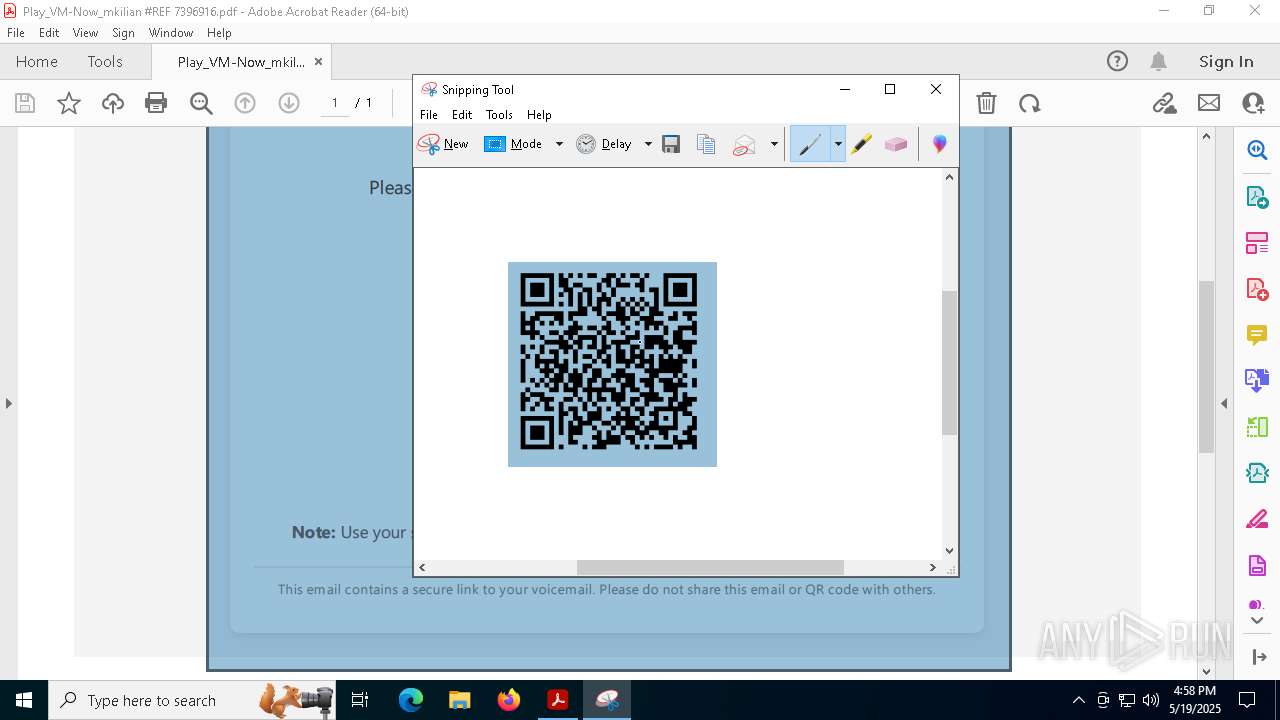Expand the Send Snip dropdown arrow

pos(774,144)
